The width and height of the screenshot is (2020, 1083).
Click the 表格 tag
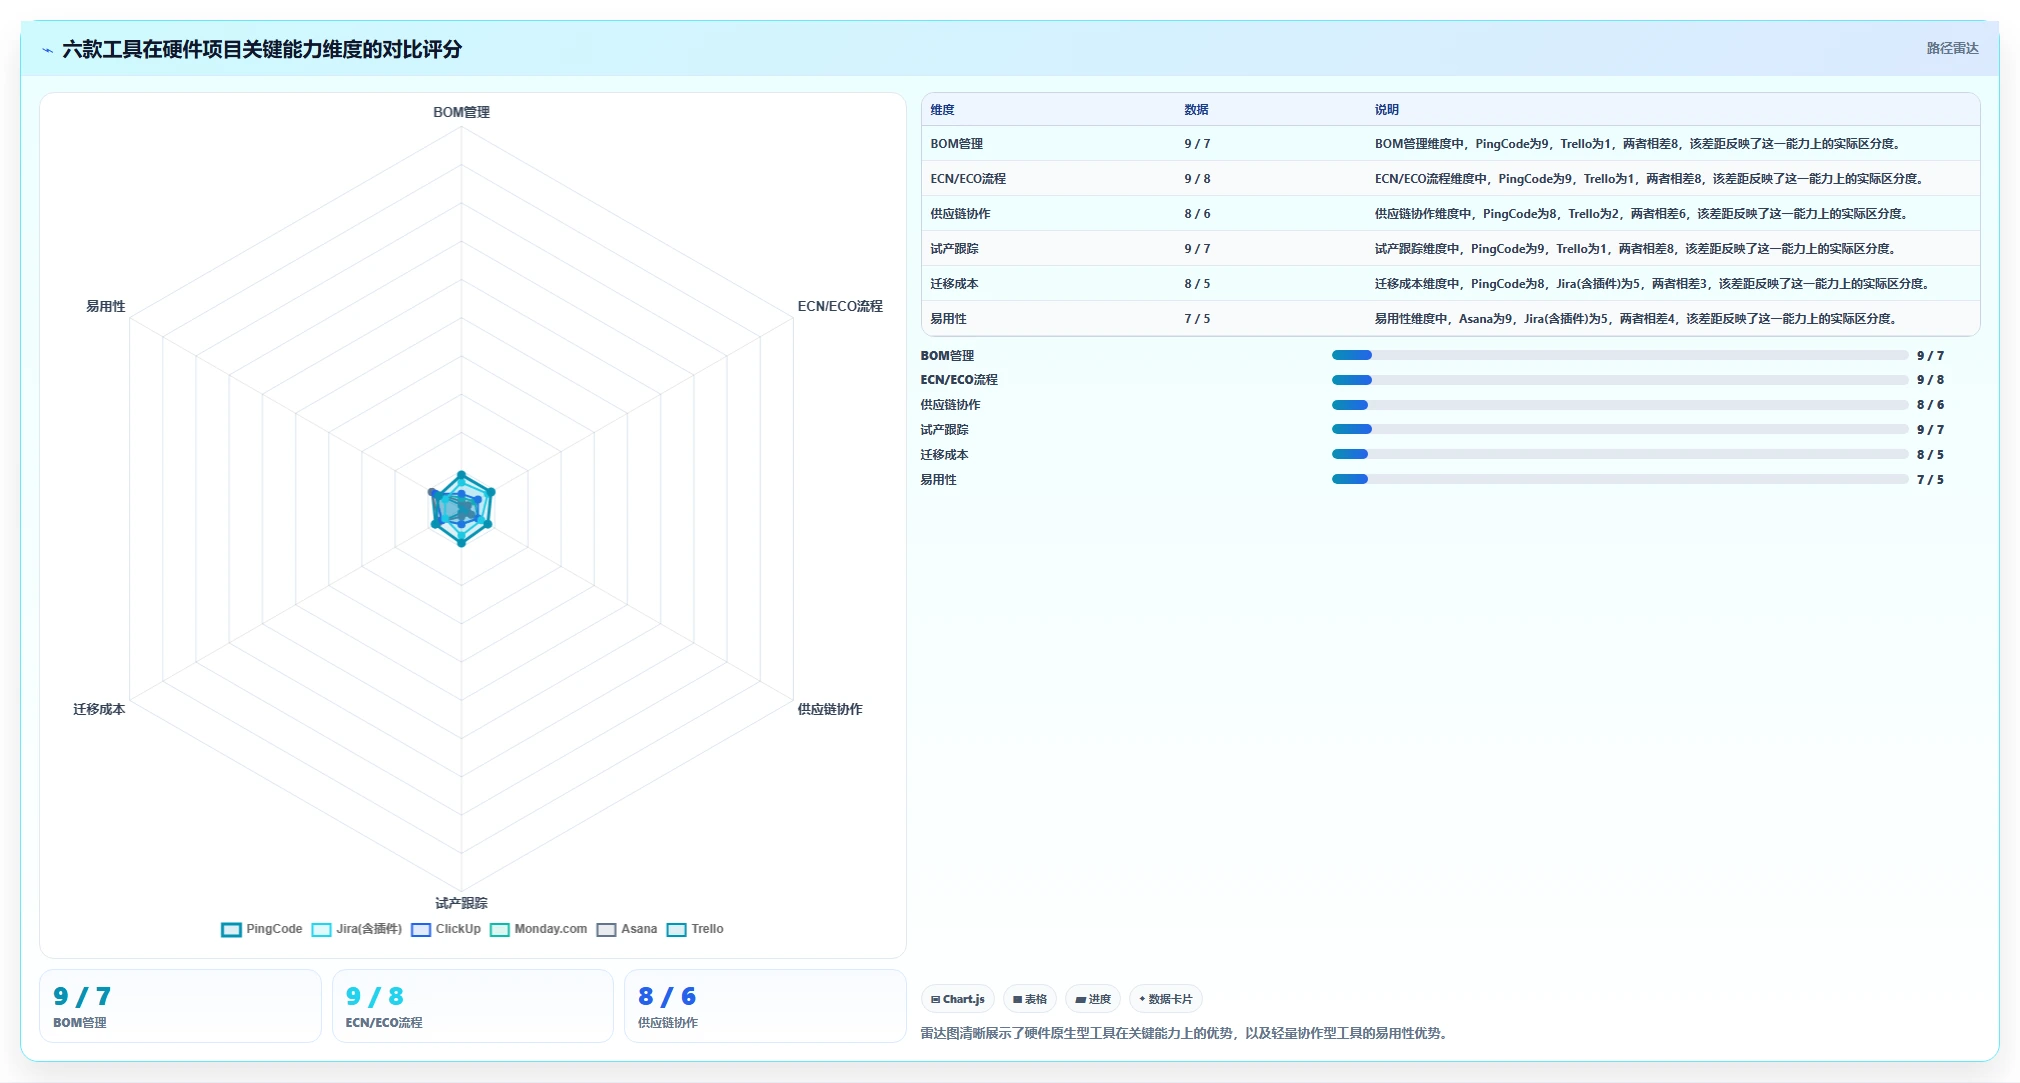(1030, 999)
